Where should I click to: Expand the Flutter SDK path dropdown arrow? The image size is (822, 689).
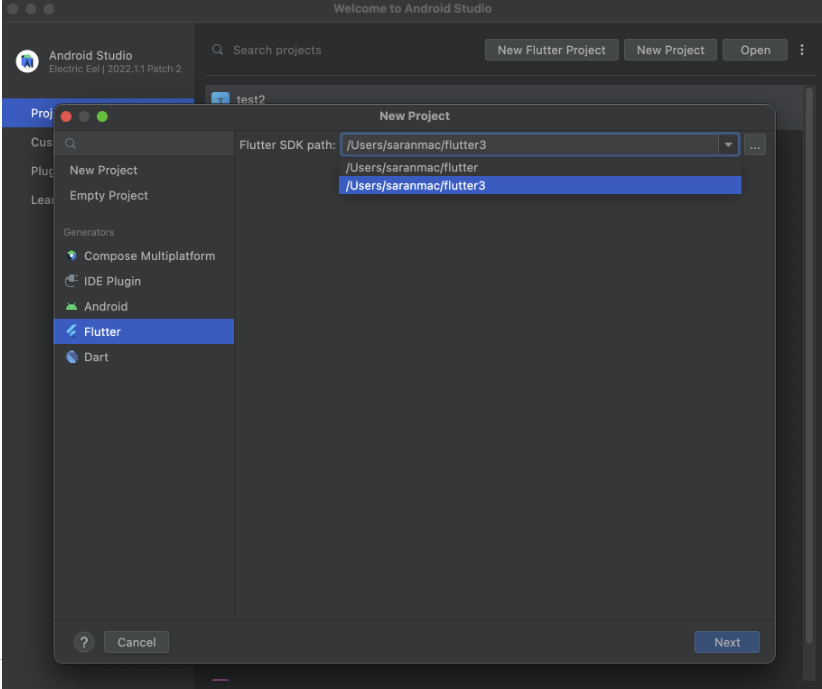pos(728,145)
